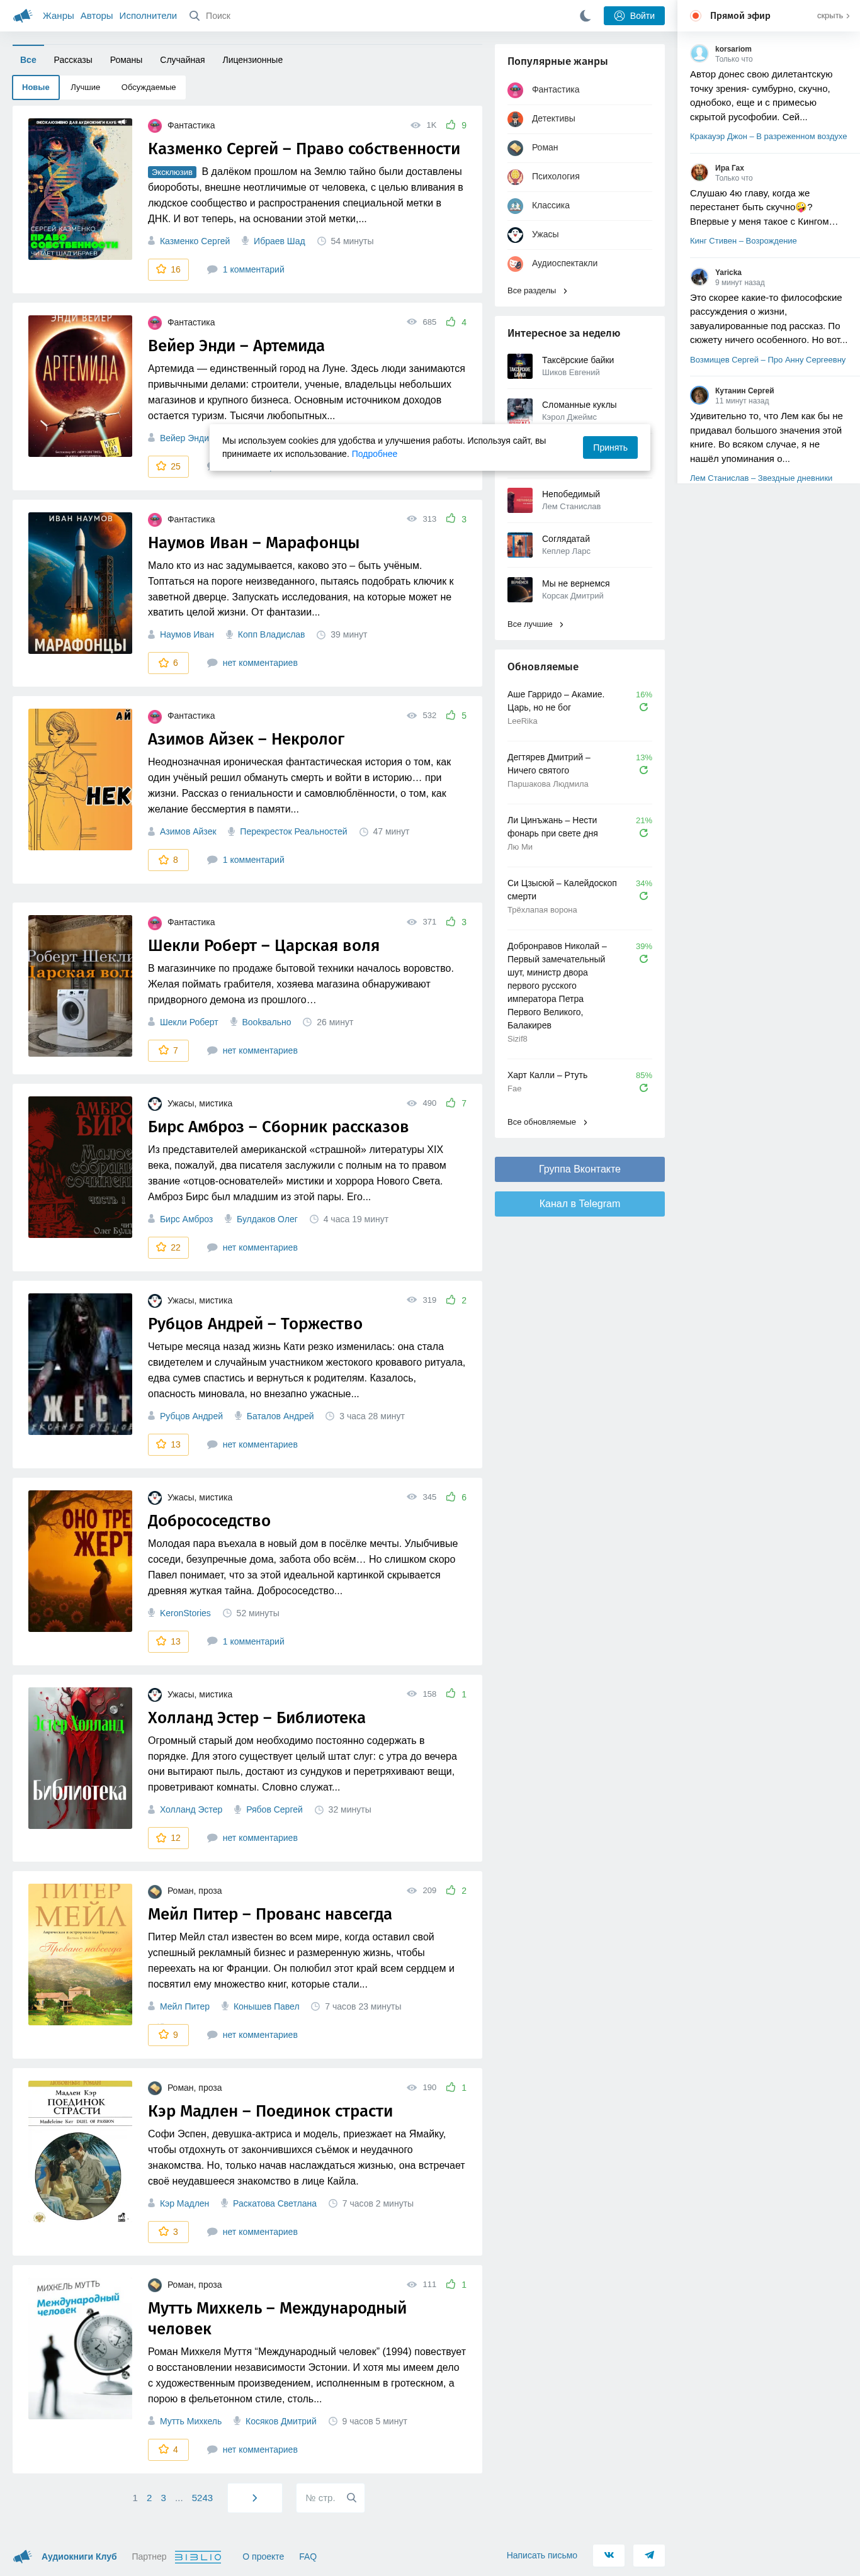Open the Подробнее cookie policy link
This screenshot has height=2576, width=860.
[x=374, y=454]
